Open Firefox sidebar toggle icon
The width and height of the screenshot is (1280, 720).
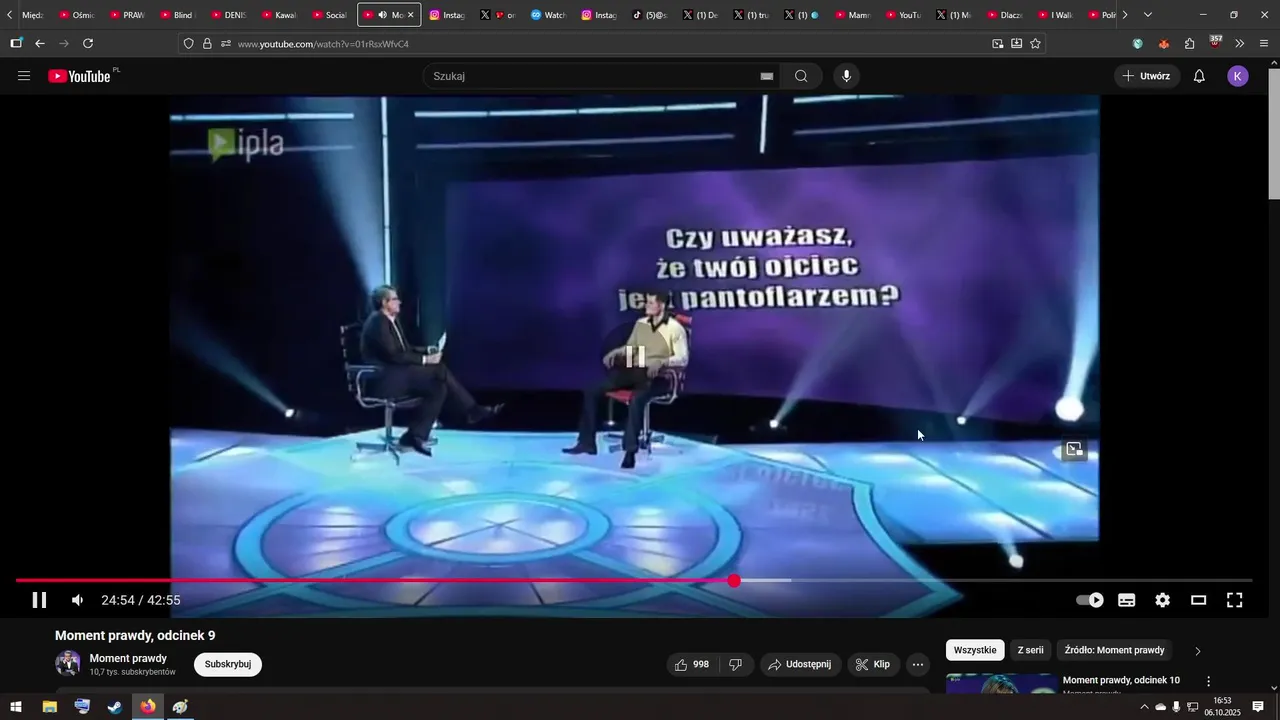[16, 43]
